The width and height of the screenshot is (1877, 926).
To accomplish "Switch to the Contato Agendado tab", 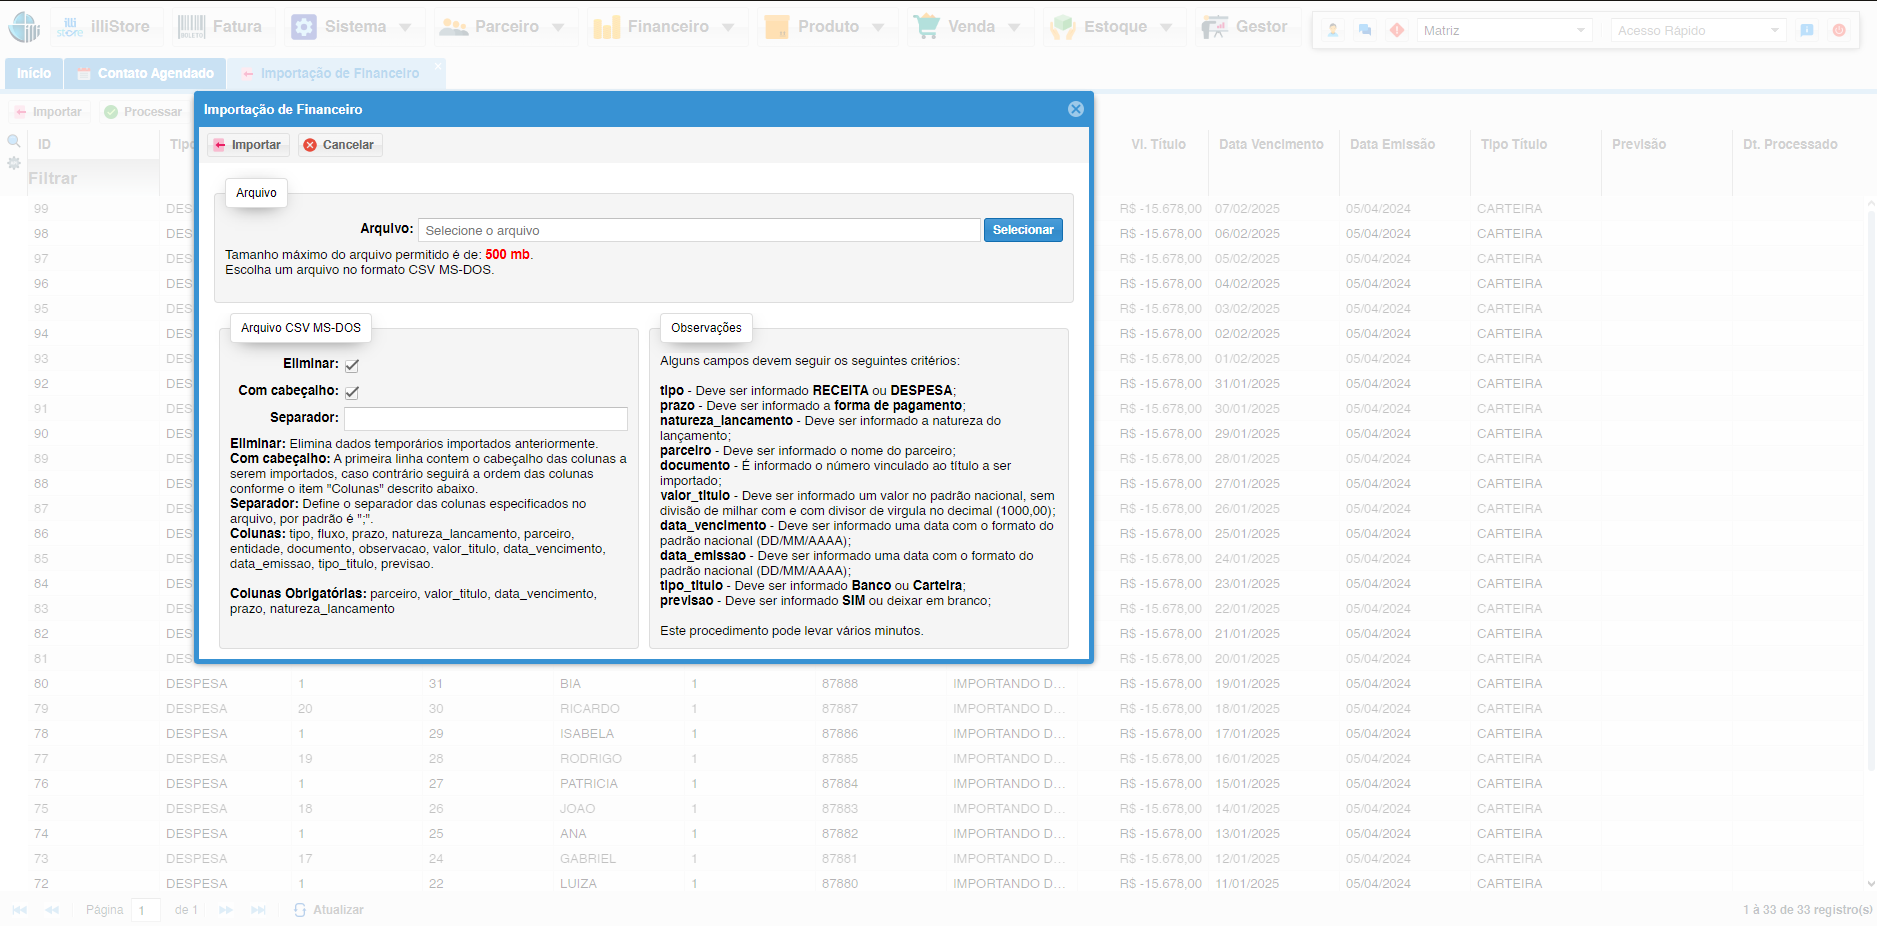I will tap(145, 73).
